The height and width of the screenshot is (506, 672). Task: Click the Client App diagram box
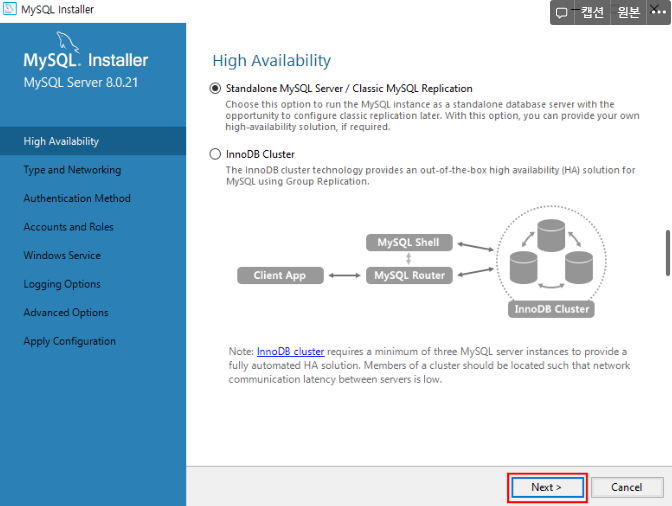[280, 275]
